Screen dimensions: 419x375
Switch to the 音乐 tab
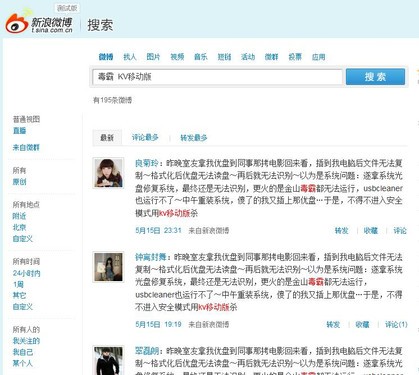(201, 57)
